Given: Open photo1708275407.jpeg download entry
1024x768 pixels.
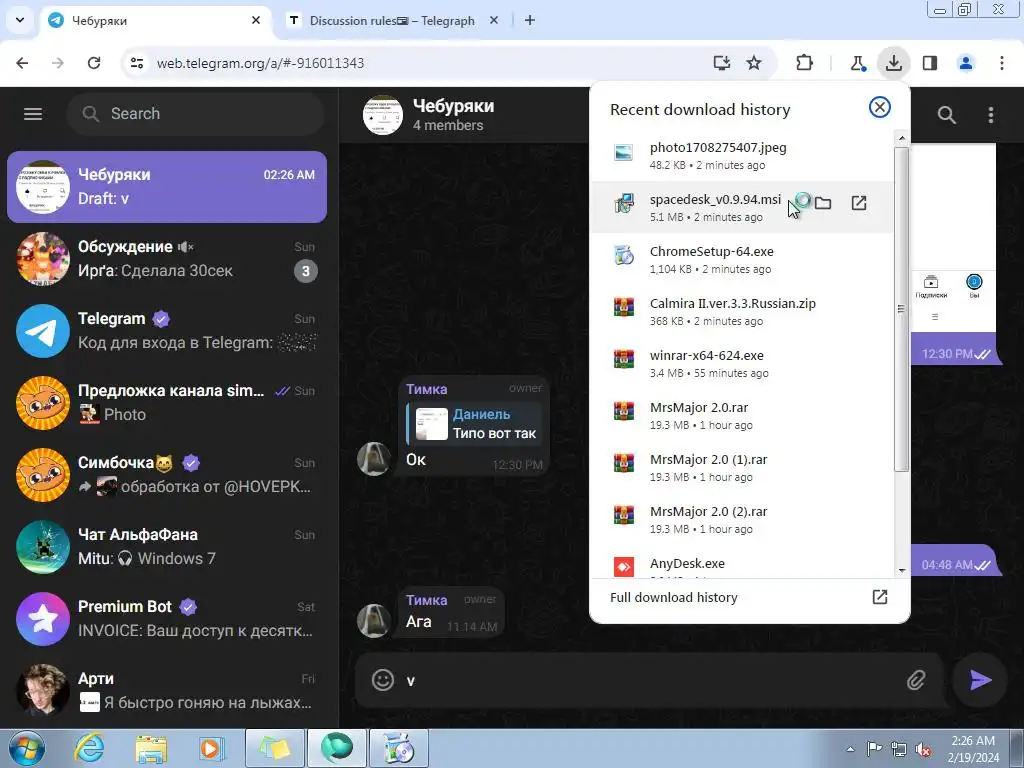Looking at the screenshot, I should pos(741,155).
